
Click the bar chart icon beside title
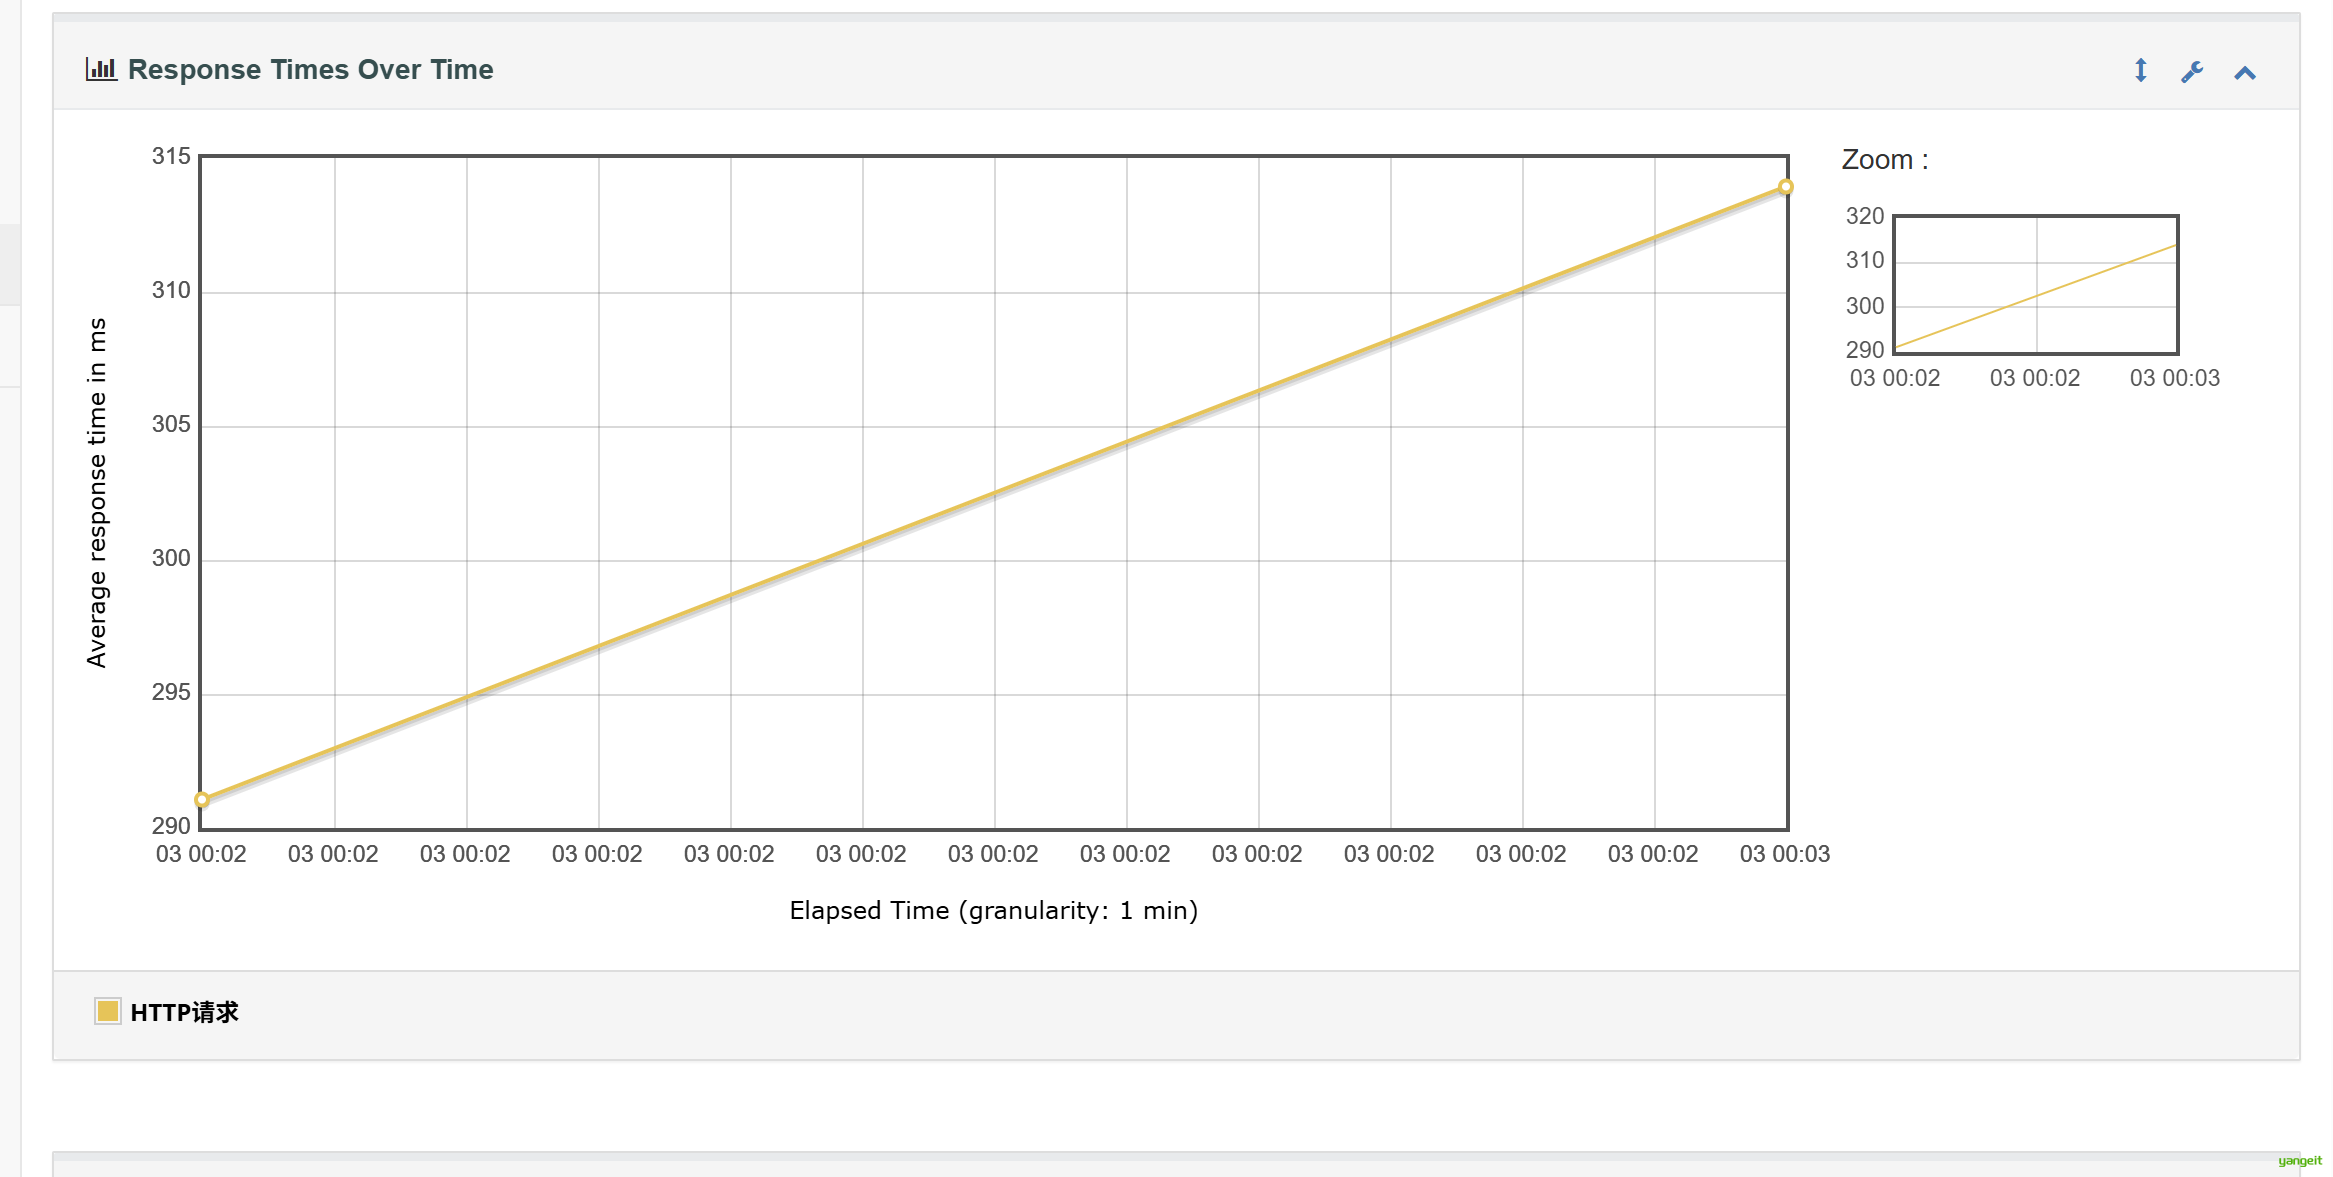coord(101,69)
